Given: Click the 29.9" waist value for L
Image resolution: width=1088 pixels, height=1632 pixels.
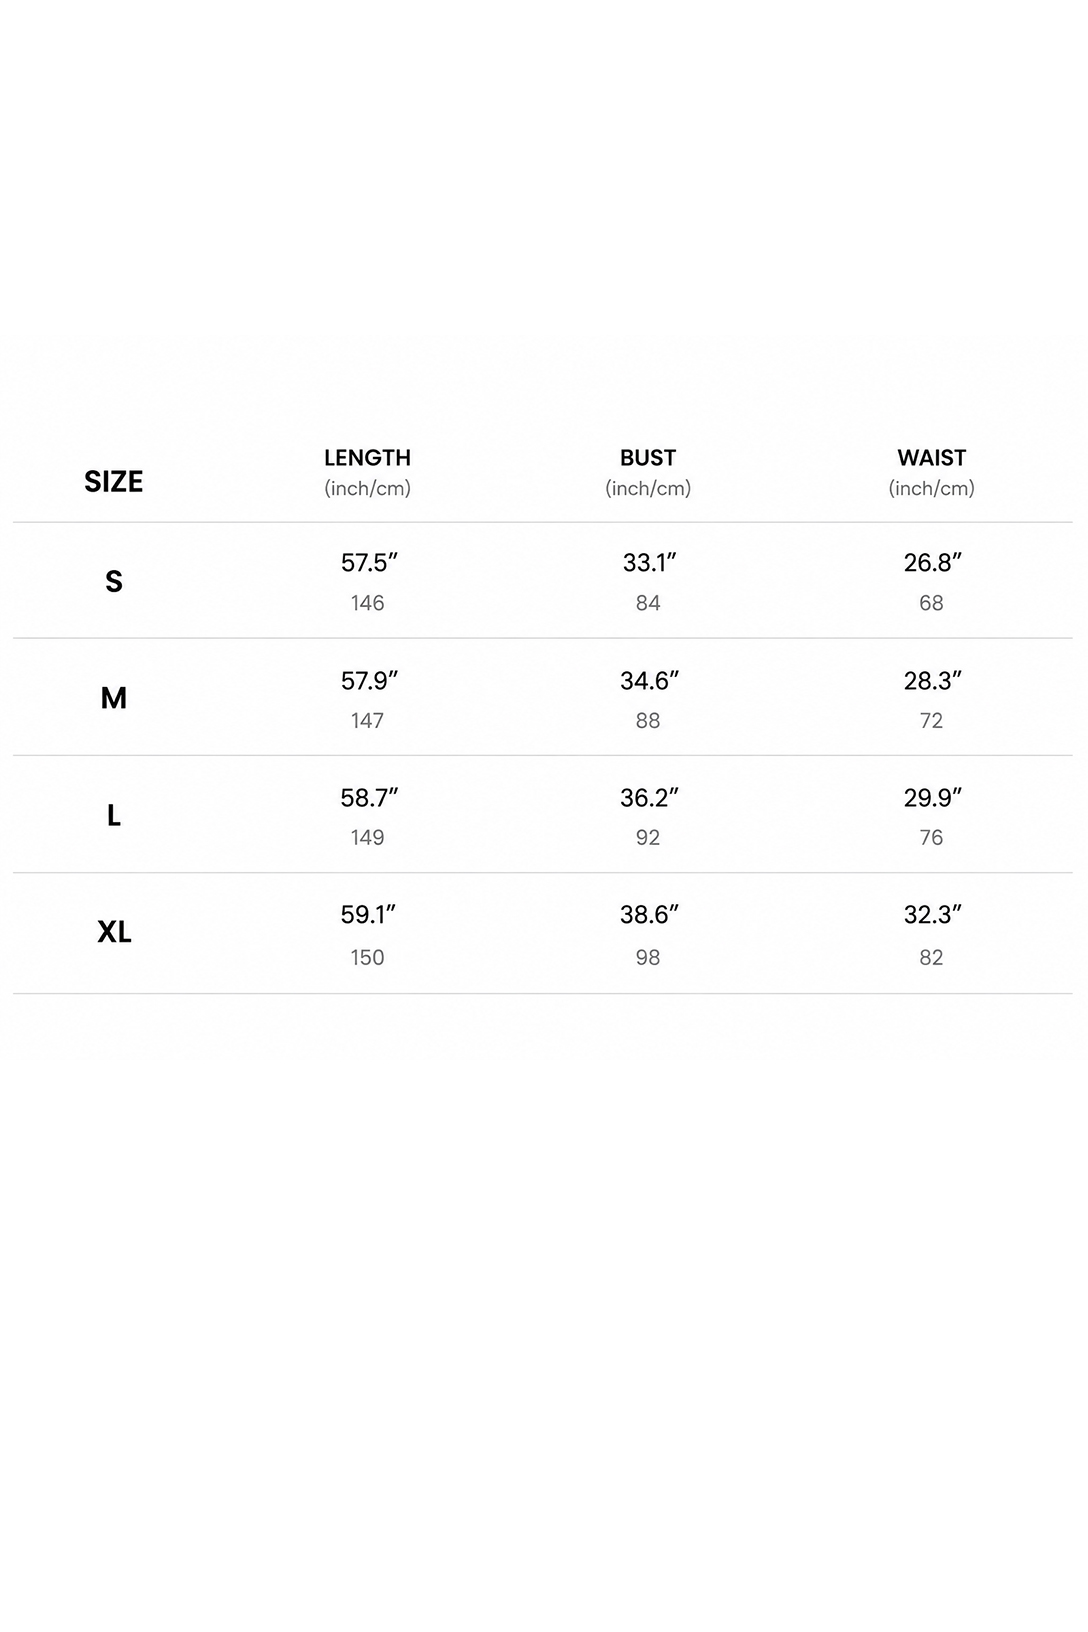Looking at the screenshot, I should [x=933, y=797].
